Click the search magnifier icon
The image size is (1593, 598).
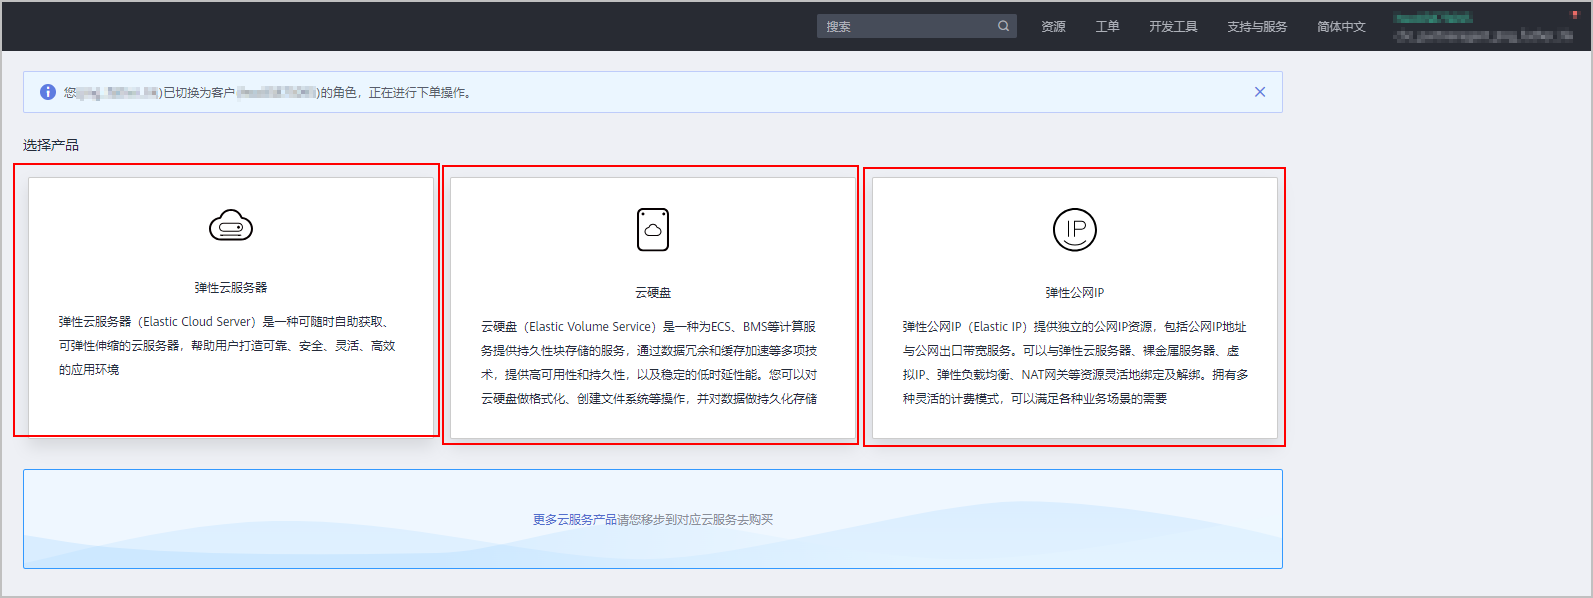pyautogui.click(x=1003, y=27)
